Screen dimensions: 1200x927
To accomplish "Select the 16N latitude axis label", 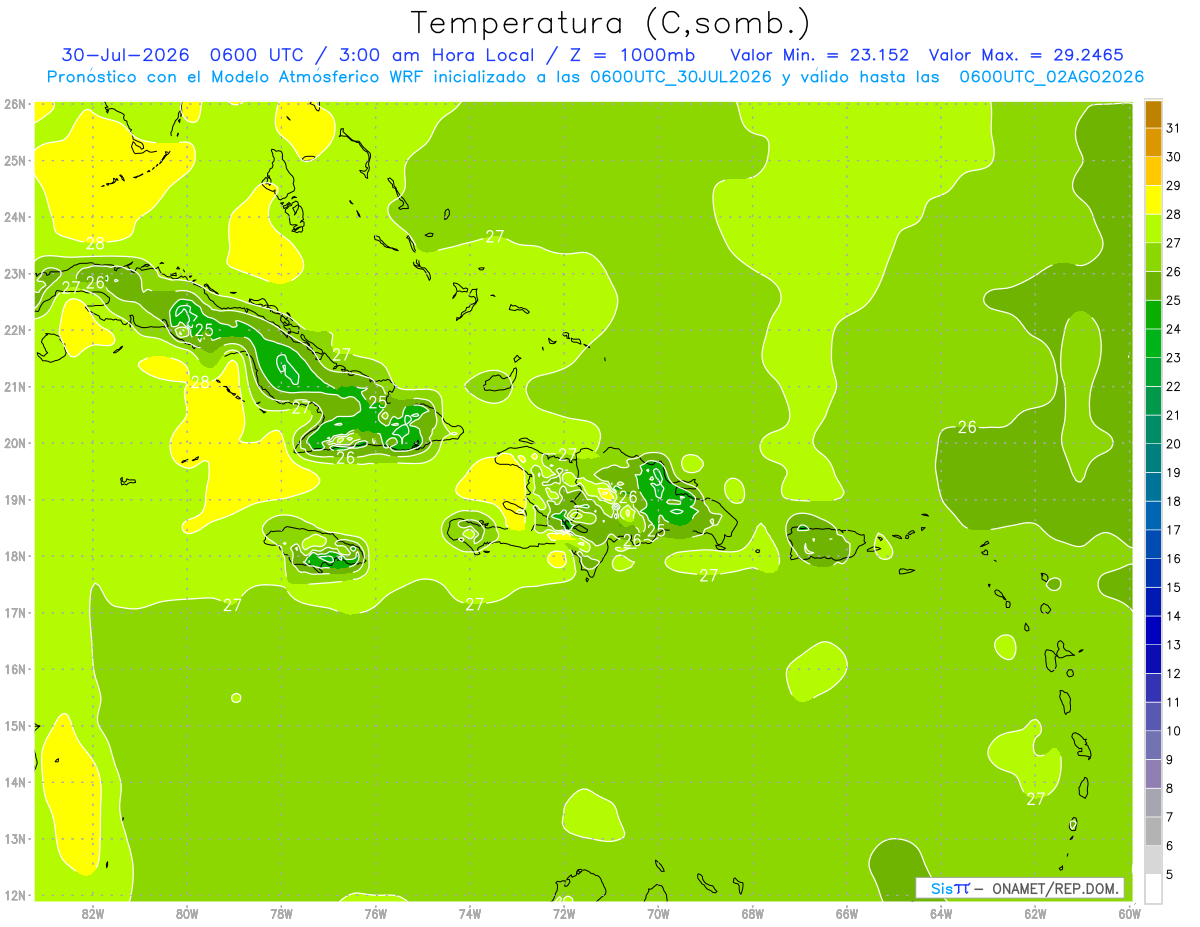I will (x=16, y=669).
